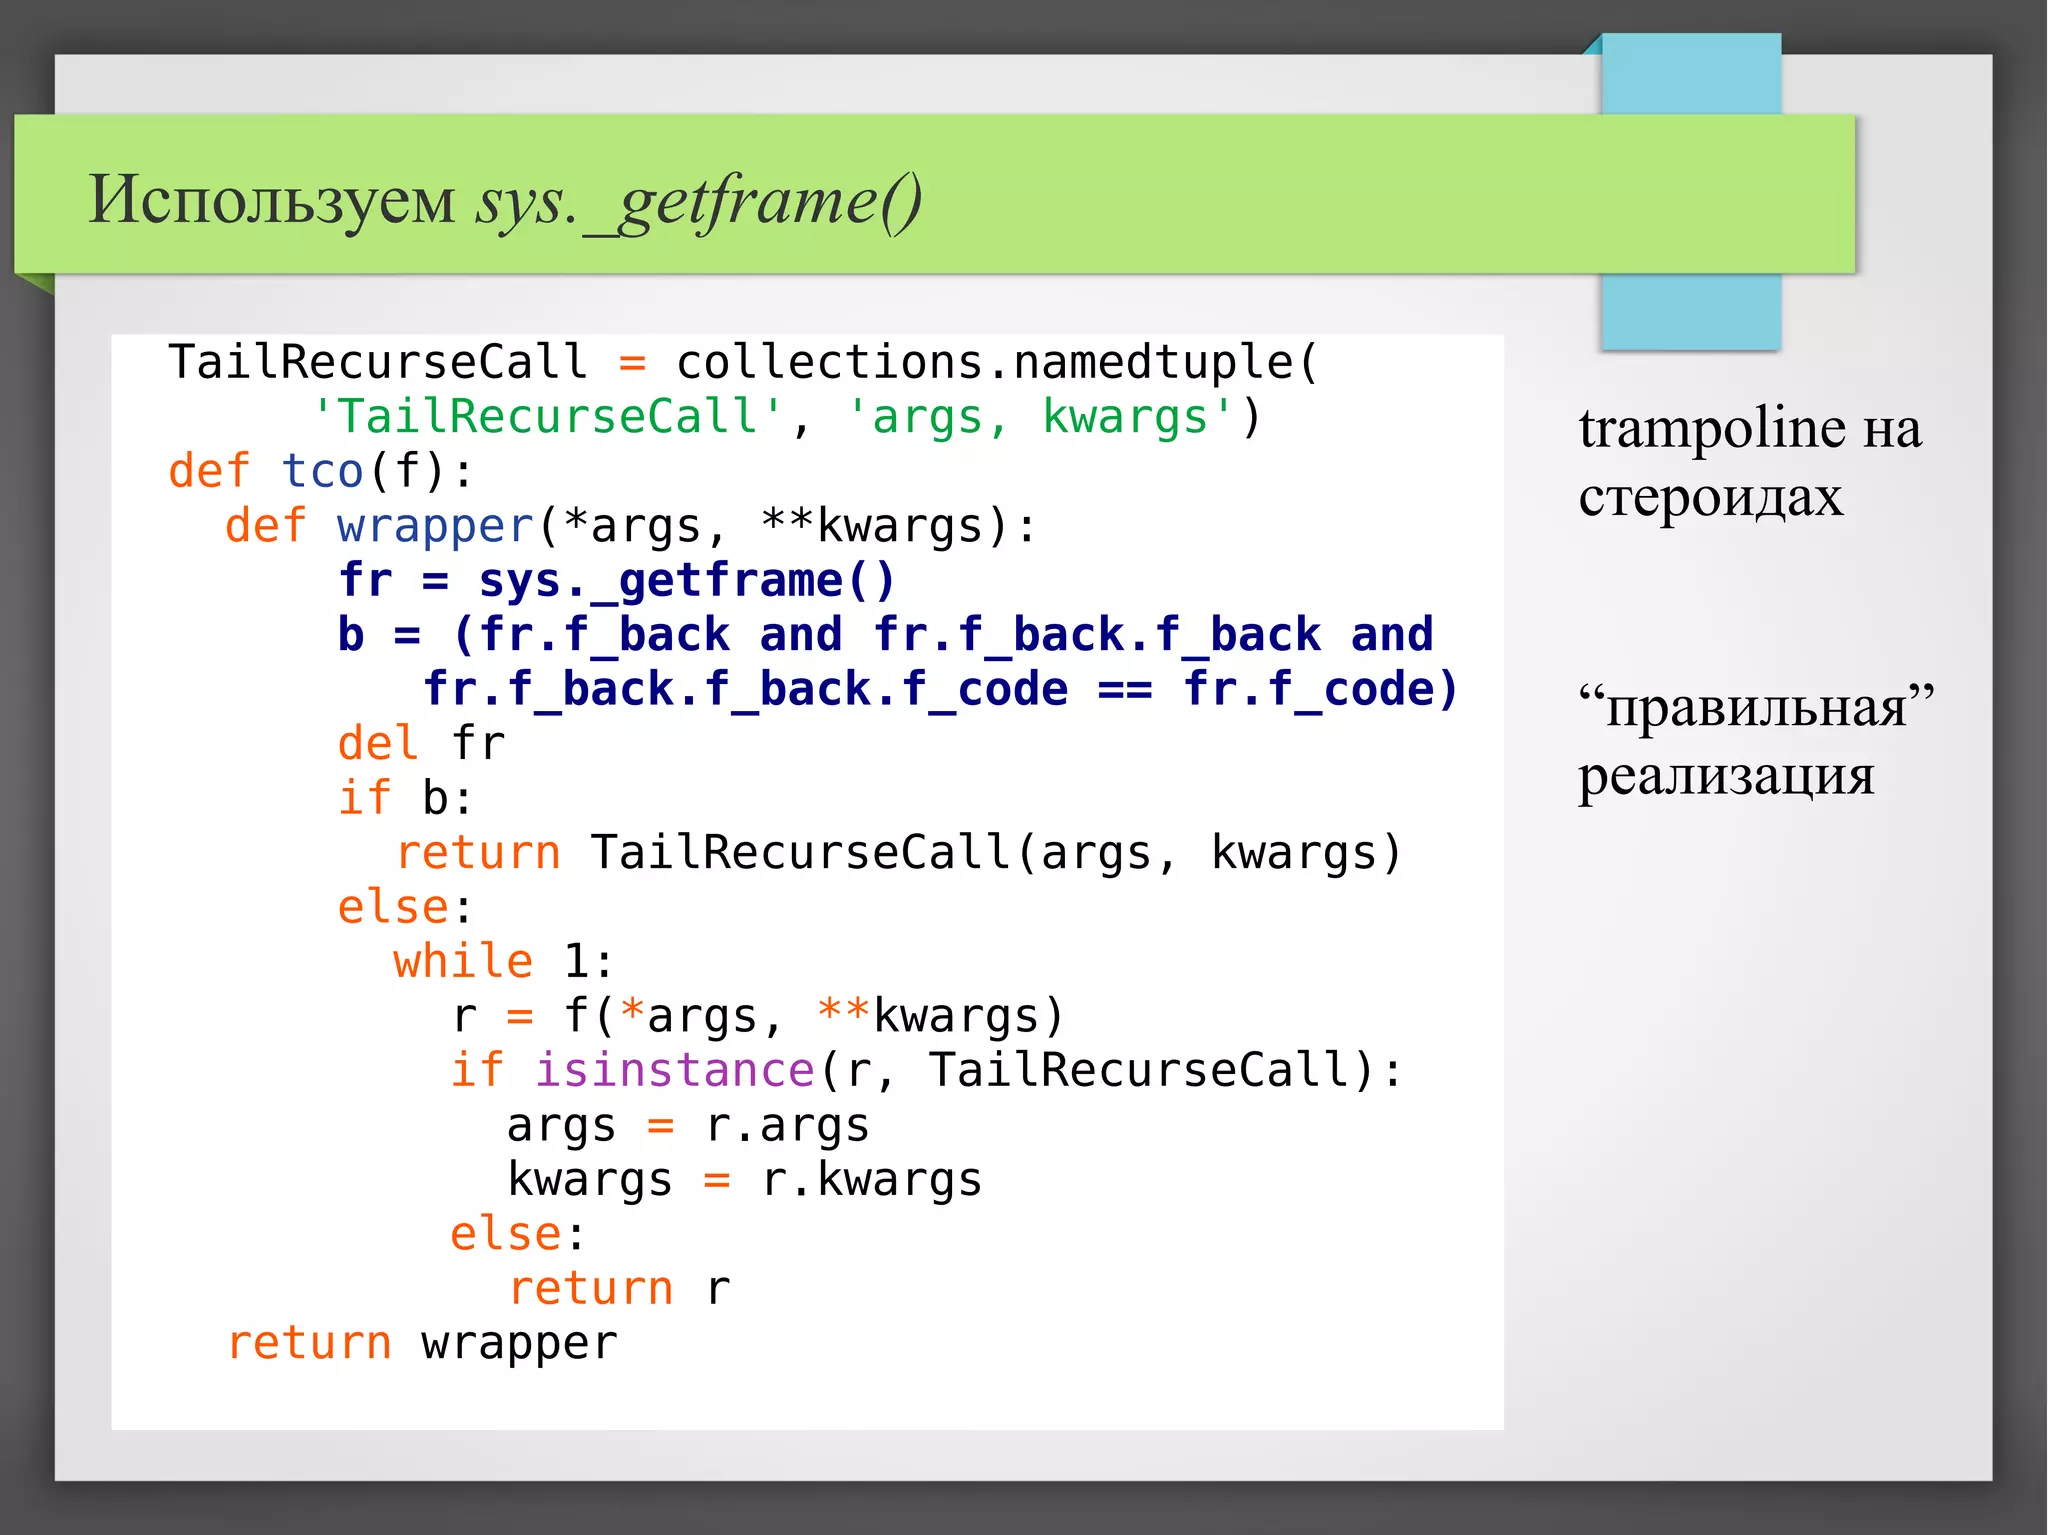Click 'if isinstance(r, TailRecurseCall):' line

(x=927, y=1070)
